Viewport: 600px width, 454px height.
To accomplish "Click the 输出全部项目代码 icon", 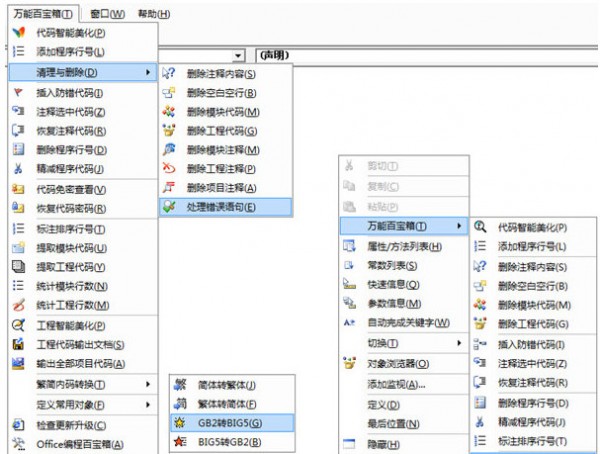I will (x=17, y=363).
